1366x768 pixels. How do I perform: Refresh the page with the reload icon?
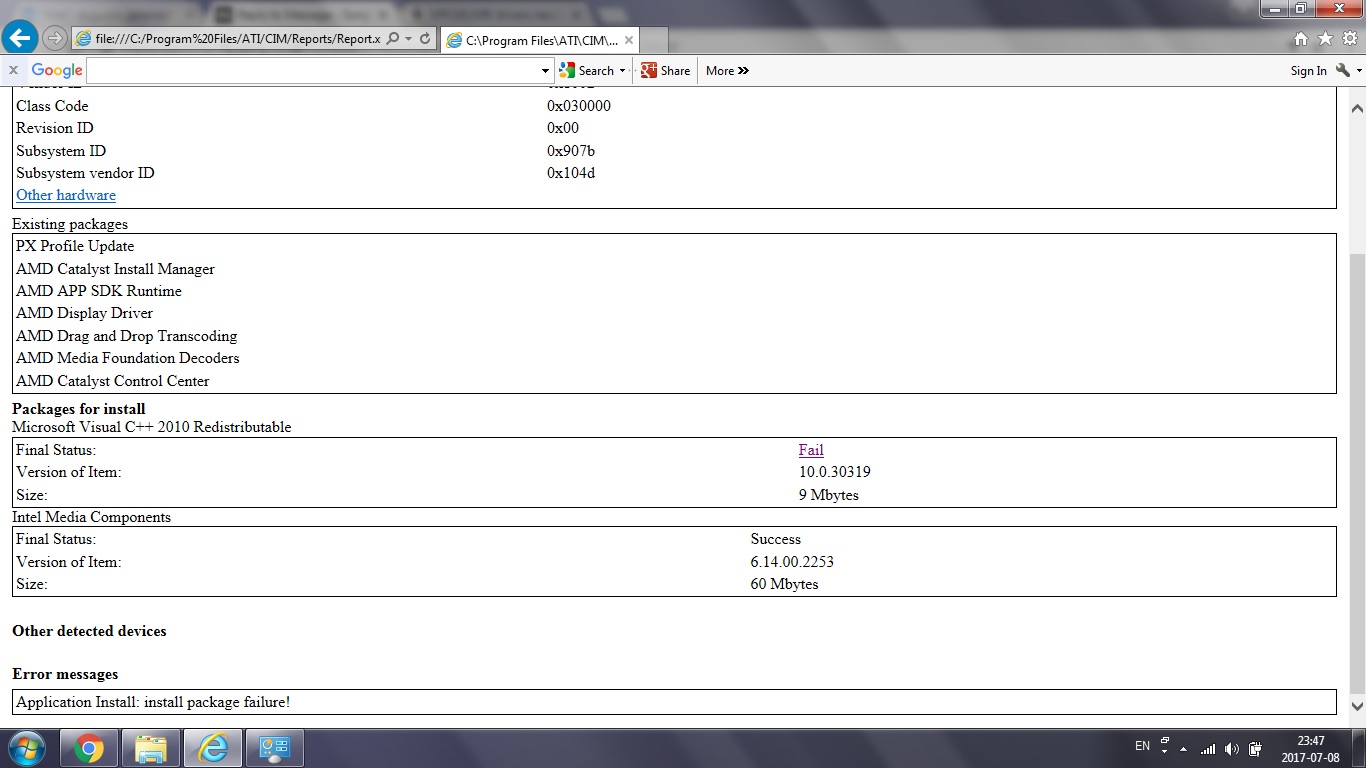pyautogui.click(x=425, y=38)
